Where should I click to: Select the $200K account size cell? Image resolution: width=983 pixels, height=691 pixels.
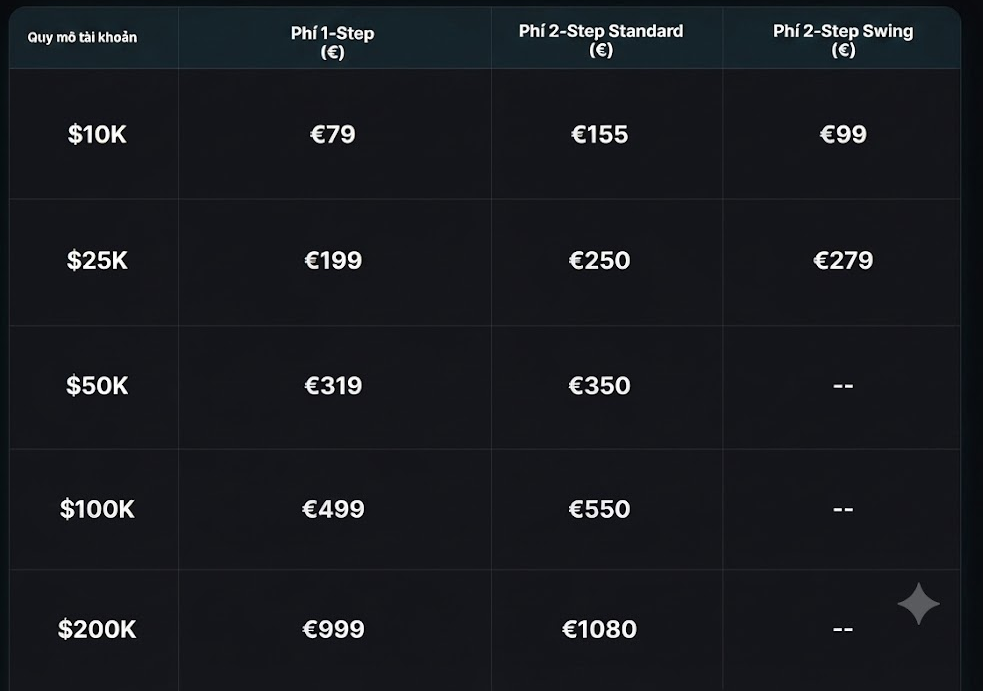pyautogui.click(x=97, y=629)
